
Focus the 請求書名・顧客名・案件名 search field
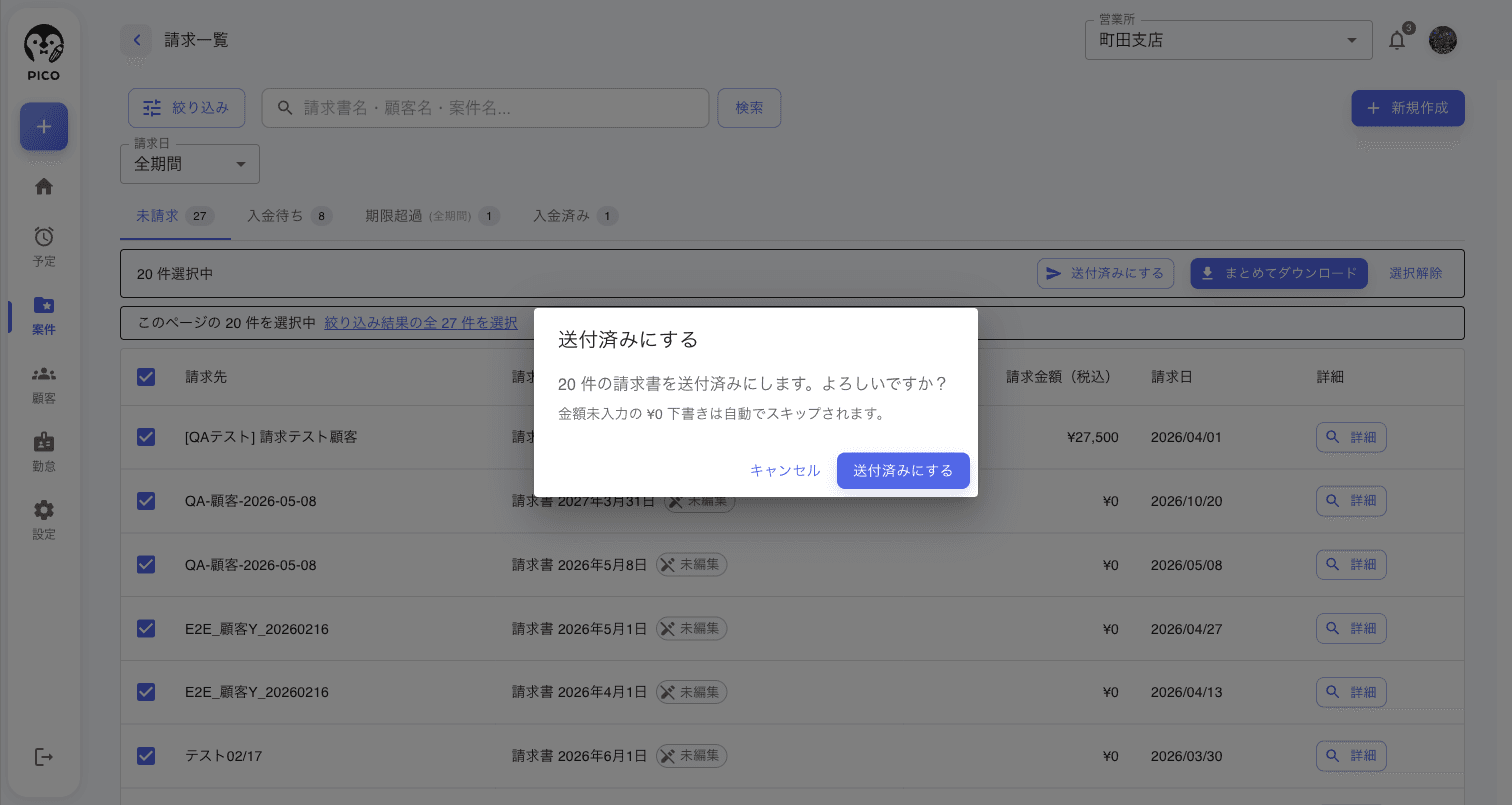pos(485,108)
